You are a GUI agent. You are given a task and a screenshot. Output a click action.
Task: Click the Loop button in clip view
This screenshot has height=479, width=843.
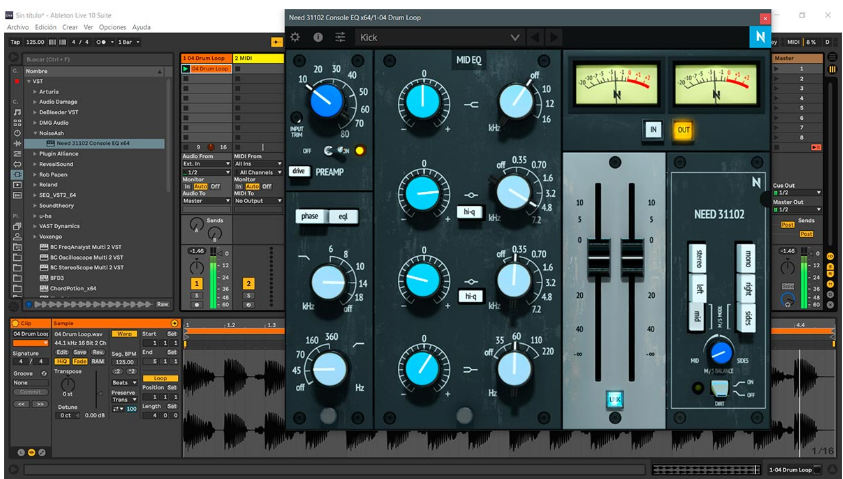pos(160,378)
